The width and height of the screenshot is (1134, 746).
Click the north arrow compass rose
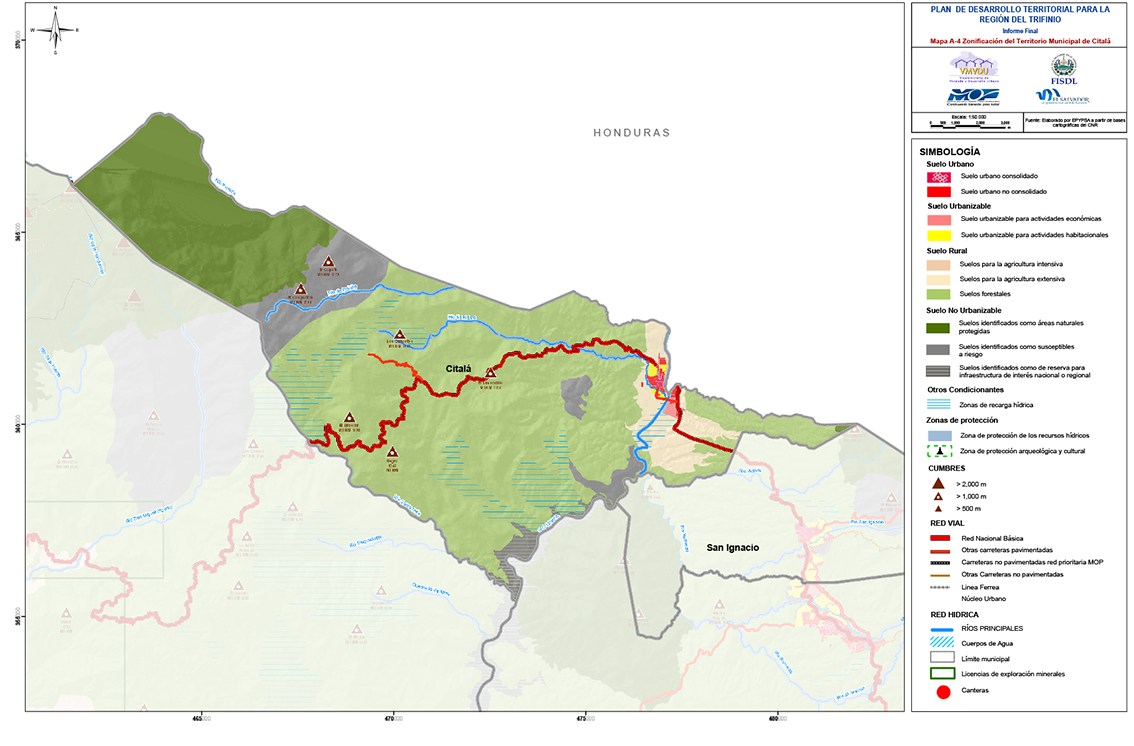pyautogui.click(x=55, y=30)
